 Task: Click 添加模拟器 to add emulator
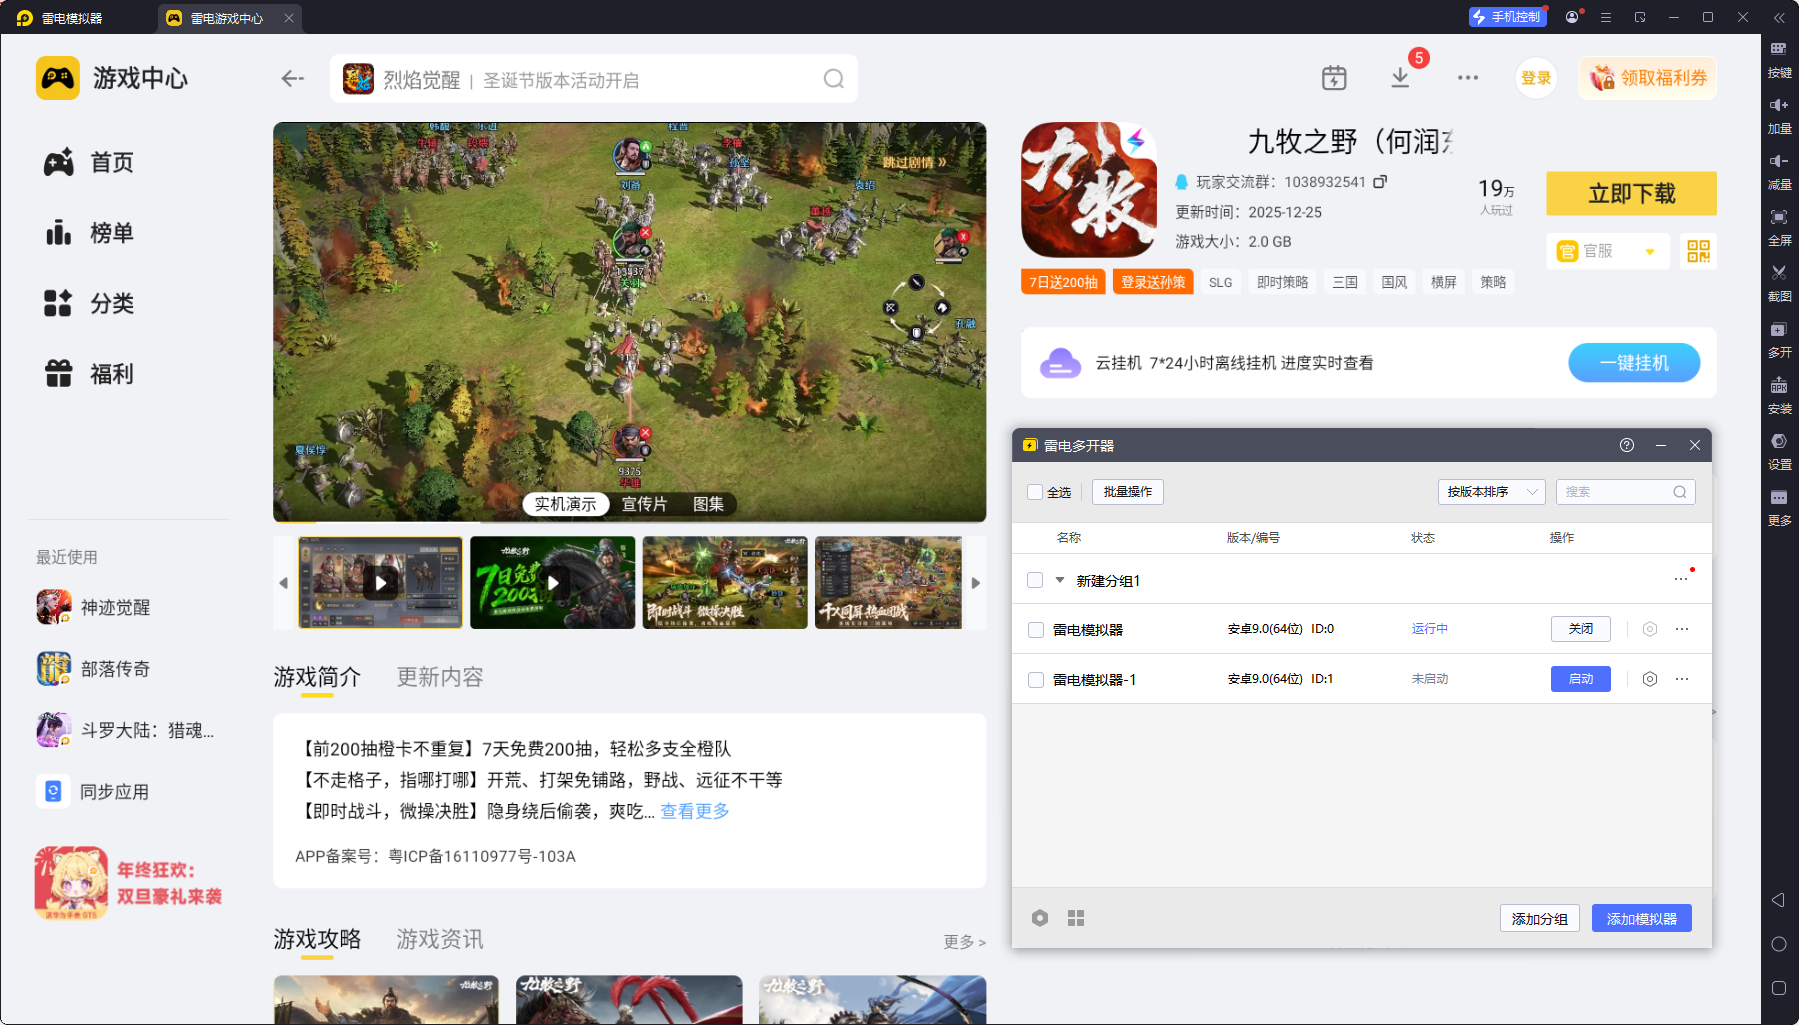pos(1641,918)
